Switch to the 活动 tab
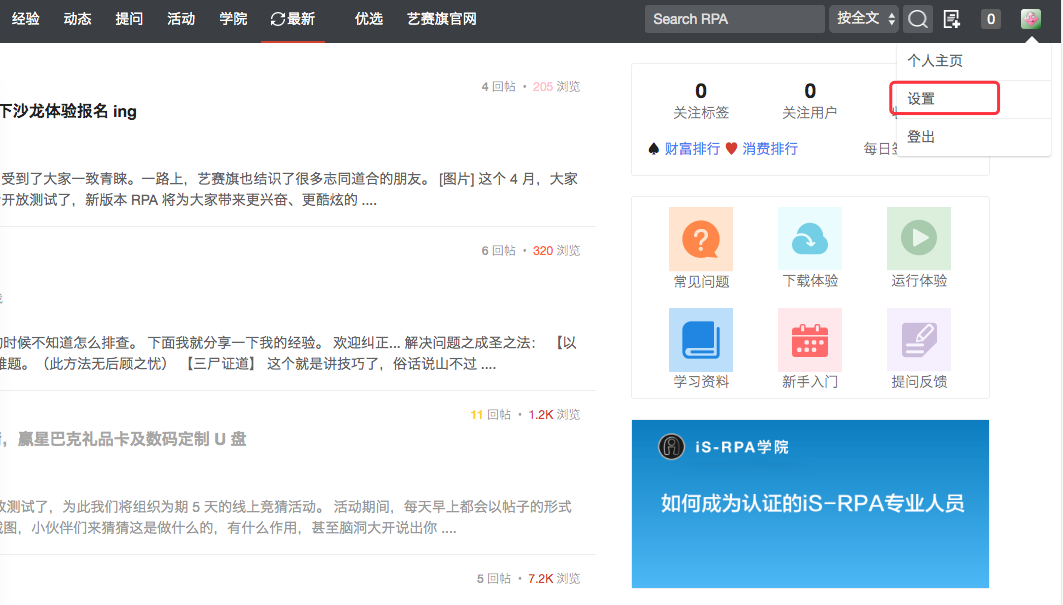Screen dimensions: 1063x605 coord(181,17)
